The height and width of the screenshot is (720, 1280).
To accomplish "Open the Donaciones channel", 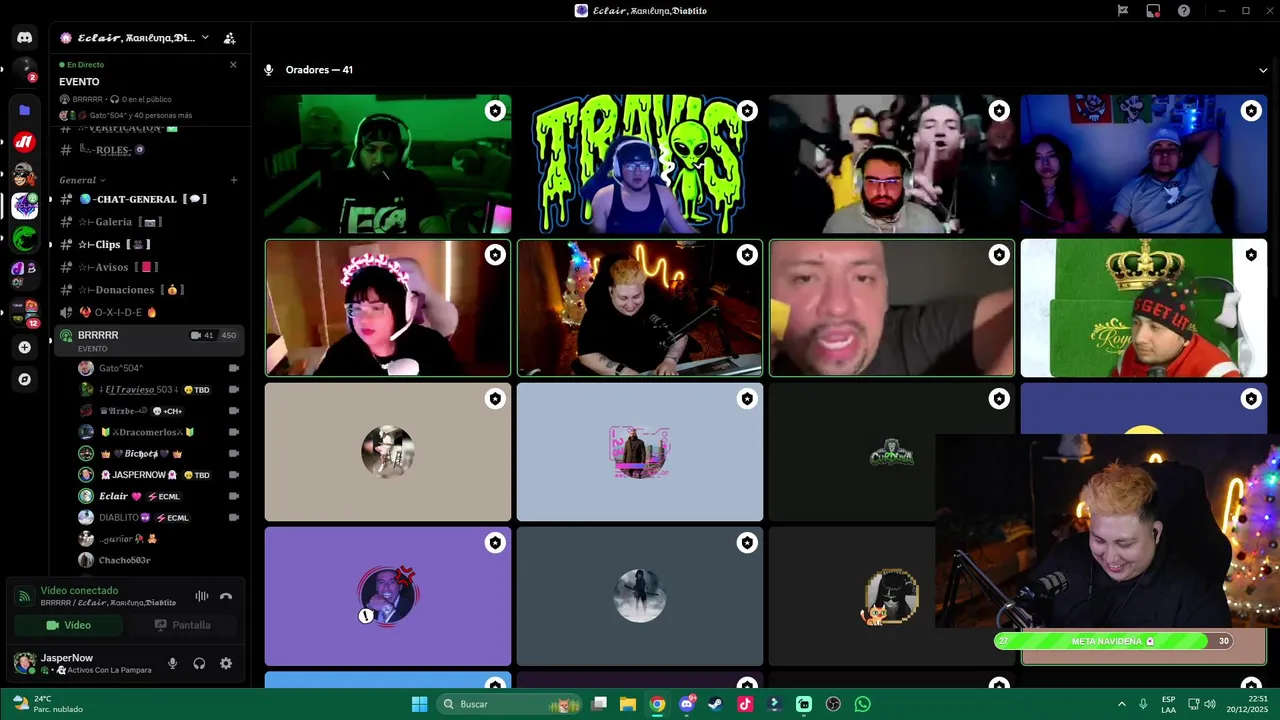I will point(148,290).
